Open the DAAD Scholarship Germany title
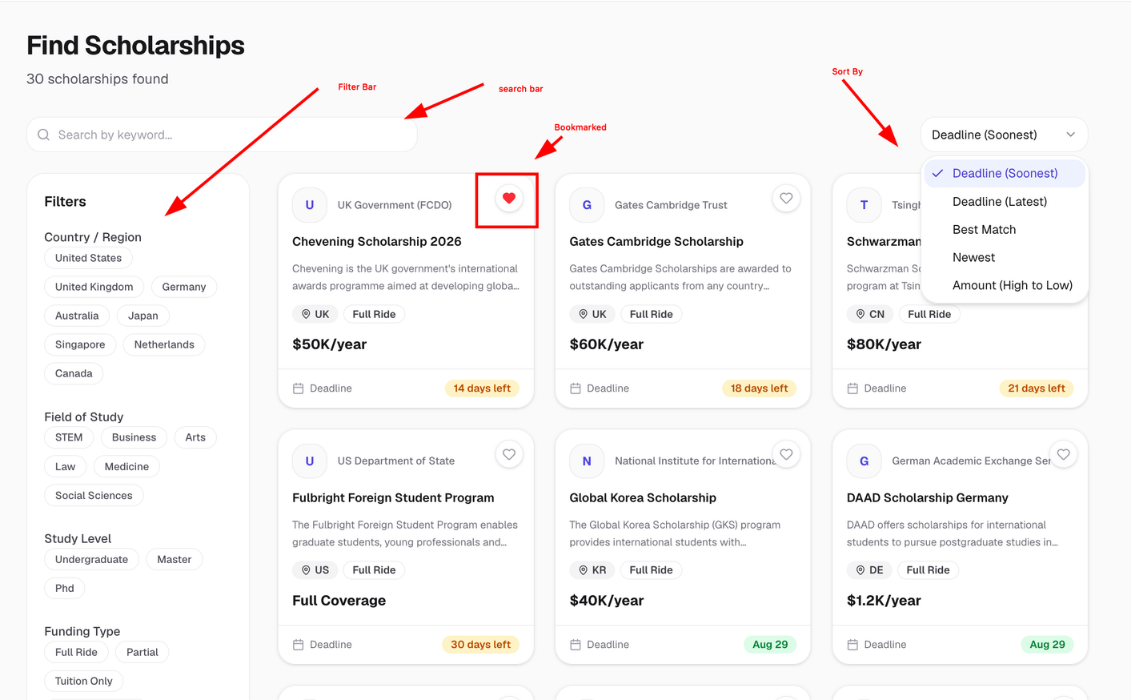This screenshot has height=700, width=1132. 928,498
